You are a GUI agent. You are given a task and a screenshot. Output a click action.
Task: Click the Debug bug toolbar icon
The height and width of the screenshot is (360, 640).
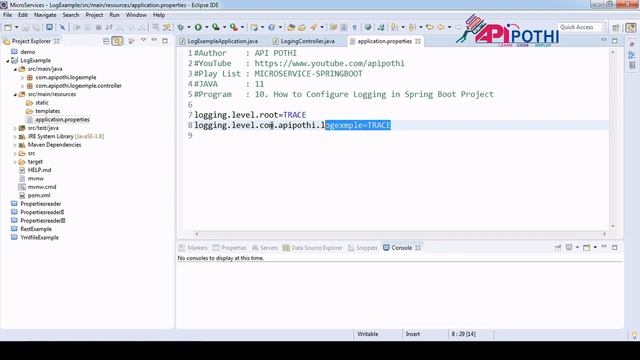(180, 27)
